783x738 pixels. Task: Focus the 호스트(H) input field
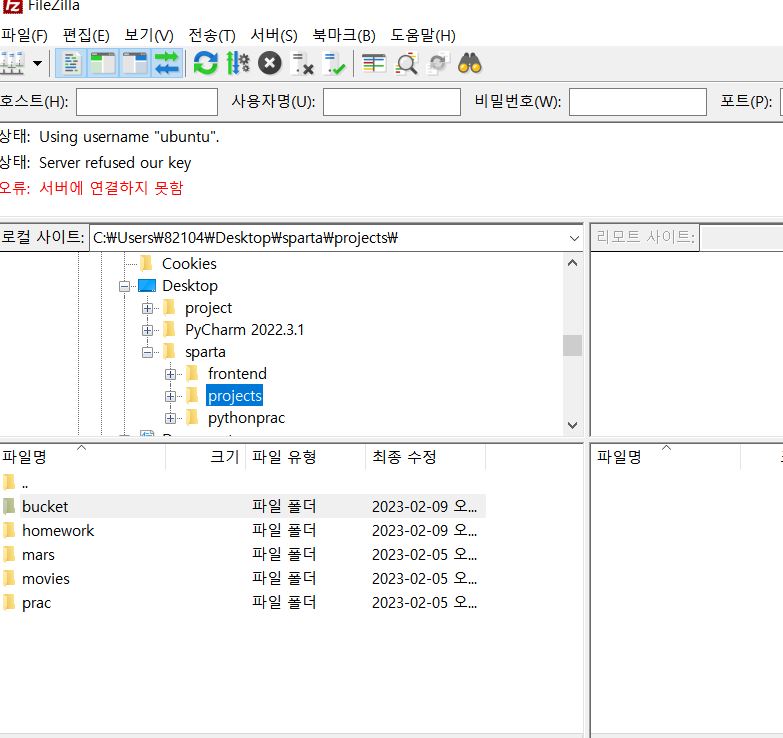pos(147,102)
